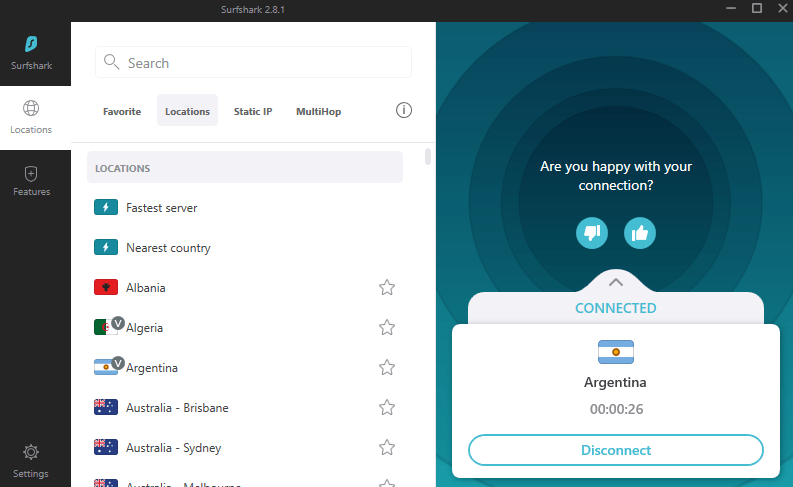793x487 pixels.
Task: Click the lightning icon for Nearest country
Action: (106, 247)
